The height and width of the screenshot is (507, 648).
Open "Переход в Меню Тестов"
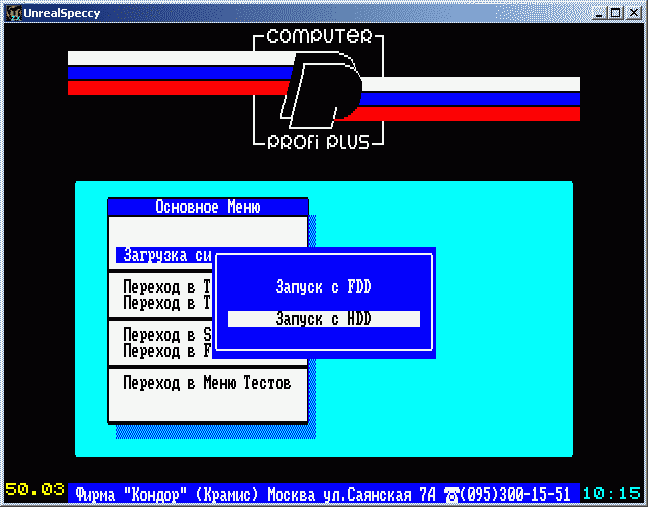point(207,383)
